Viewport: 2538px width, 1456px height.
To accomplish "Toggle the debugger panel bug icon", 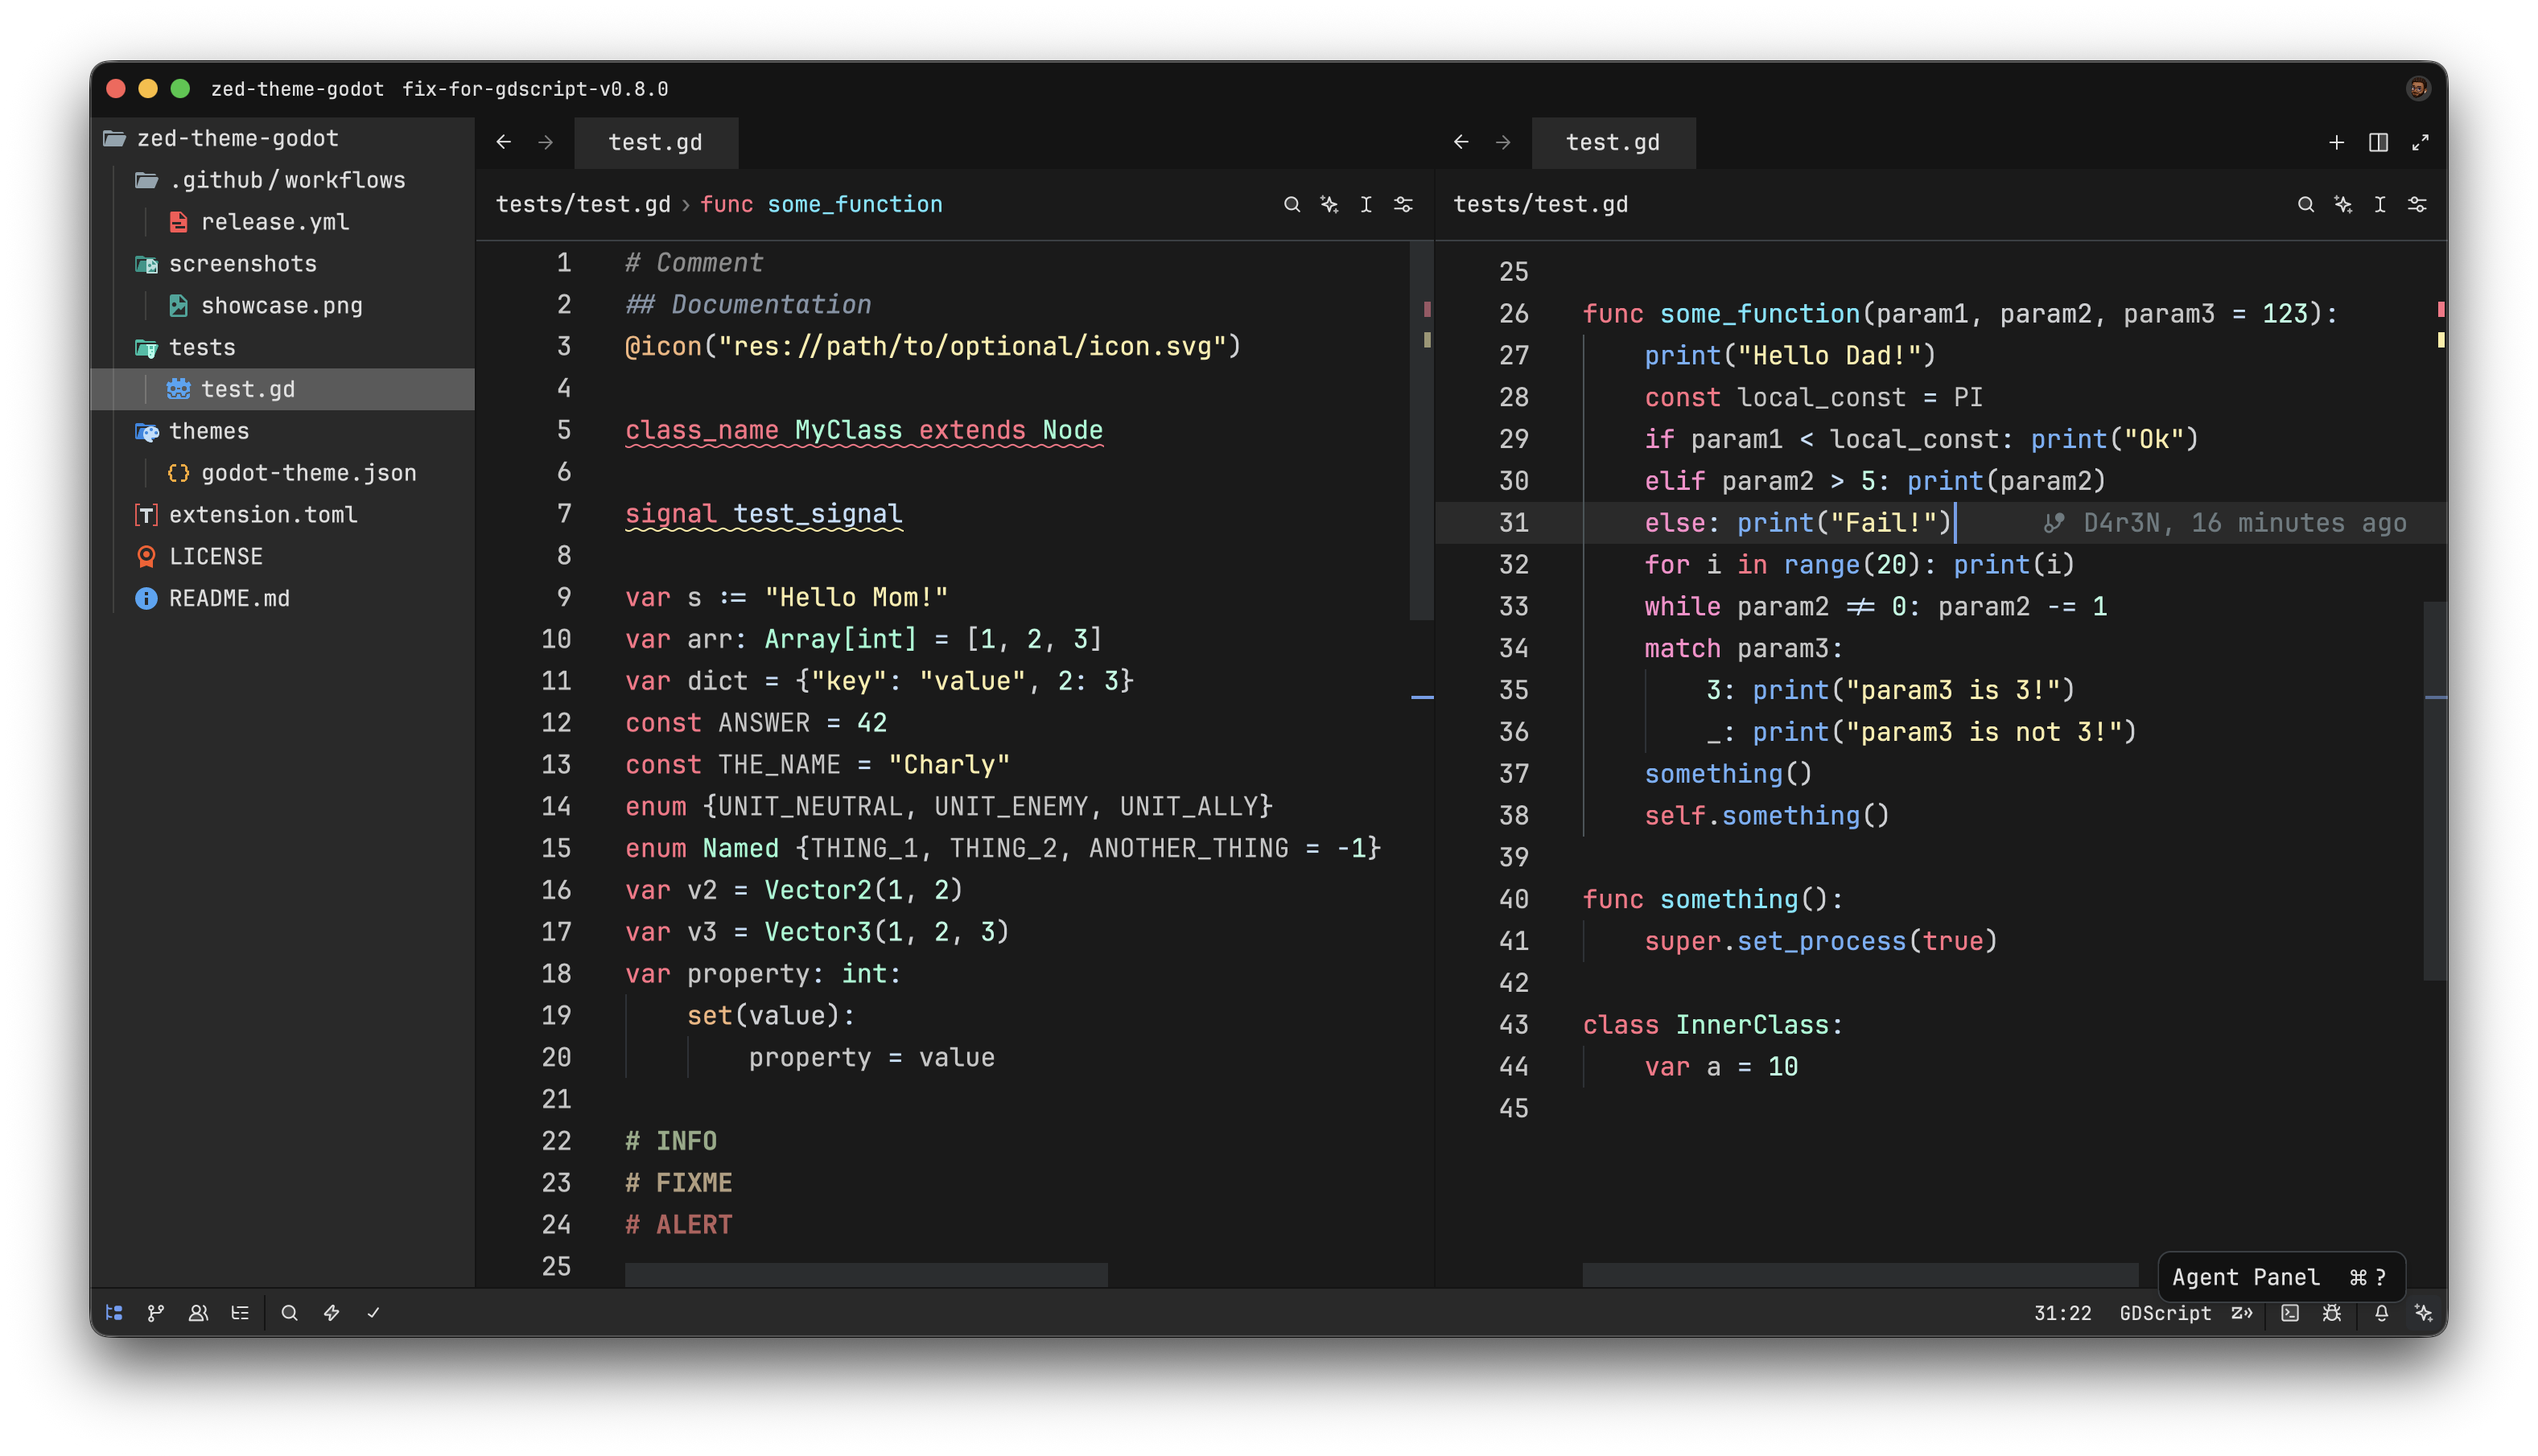I will tap(2331, 1313).
